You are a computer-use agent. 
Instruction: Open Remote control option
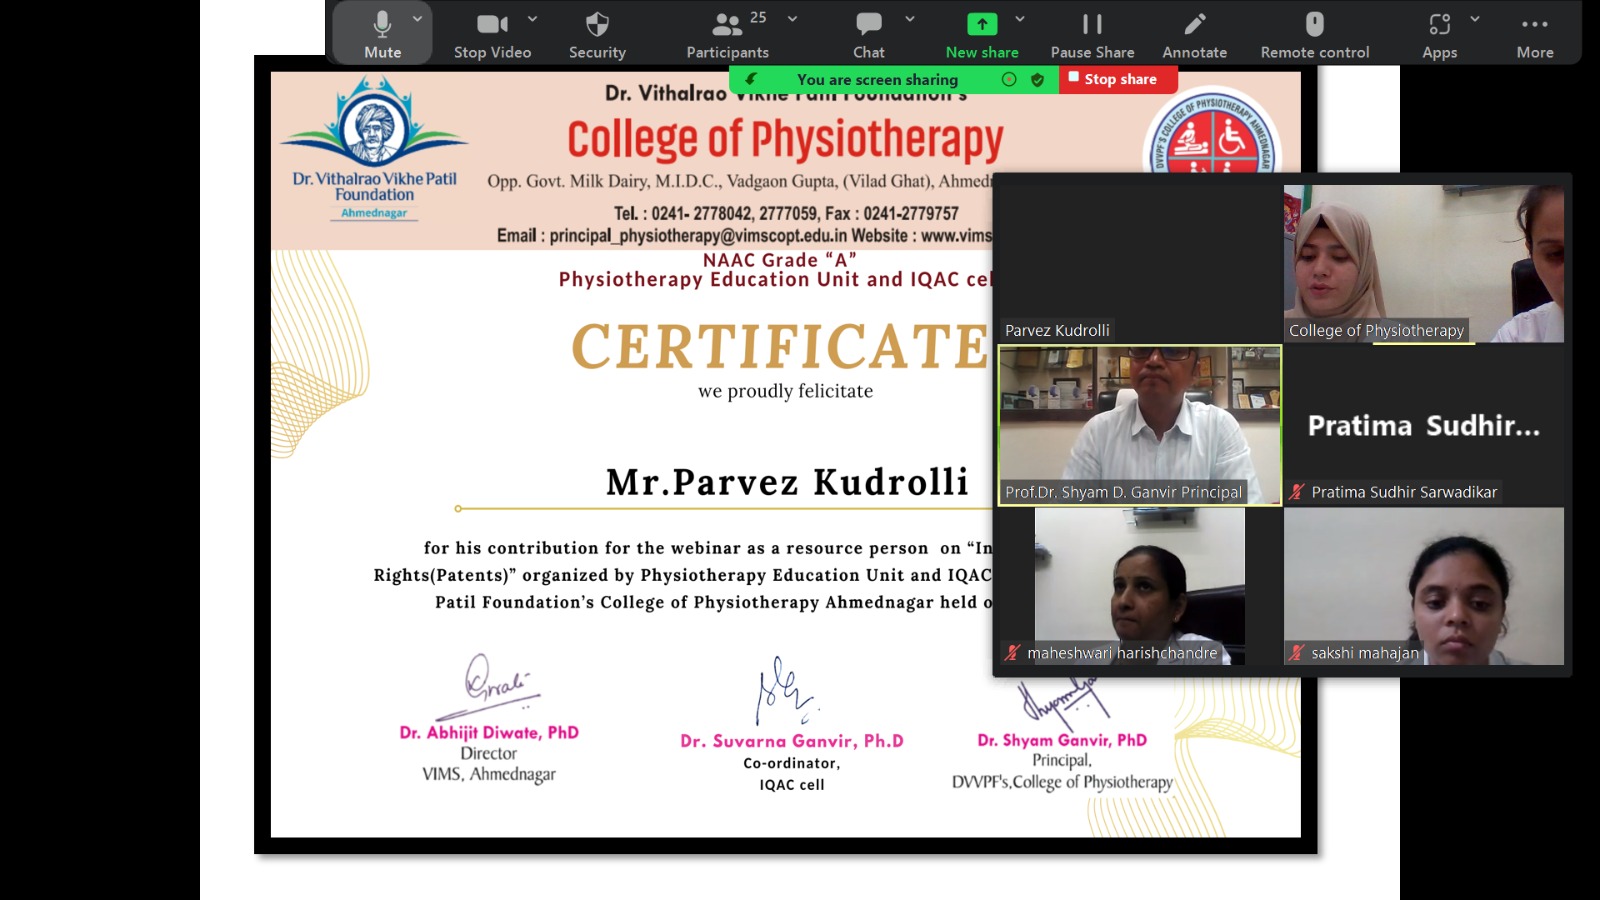(x=1314, y=34)
